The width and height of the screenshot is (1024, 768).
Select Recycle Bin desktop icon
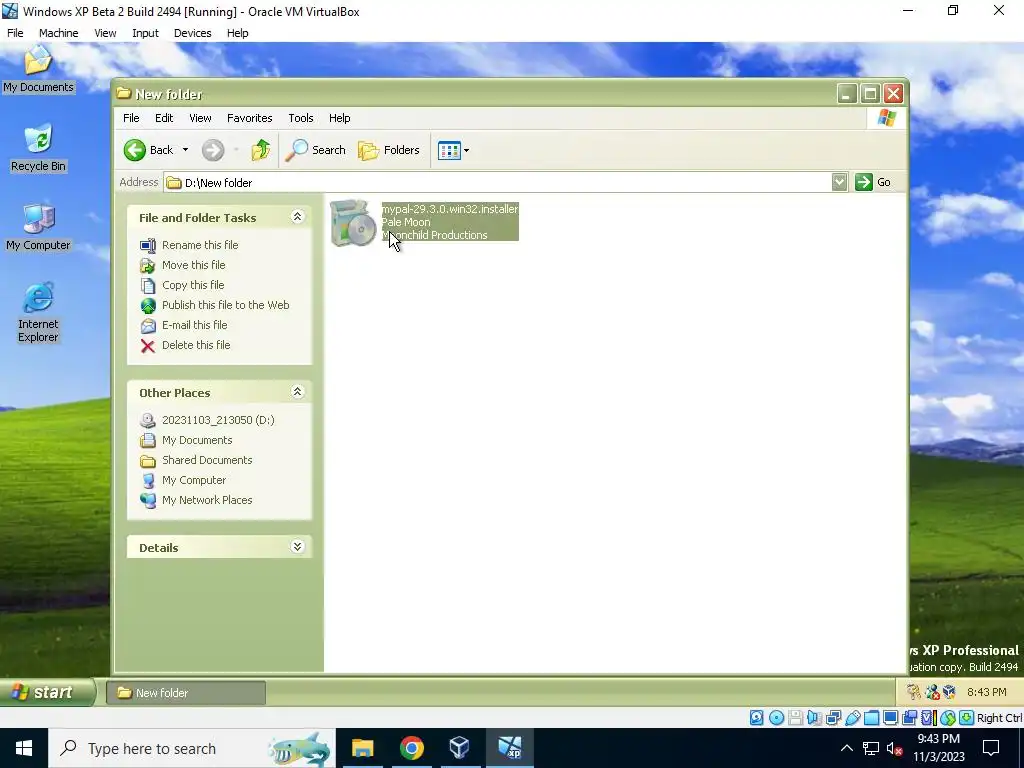[x=38, y=148]
